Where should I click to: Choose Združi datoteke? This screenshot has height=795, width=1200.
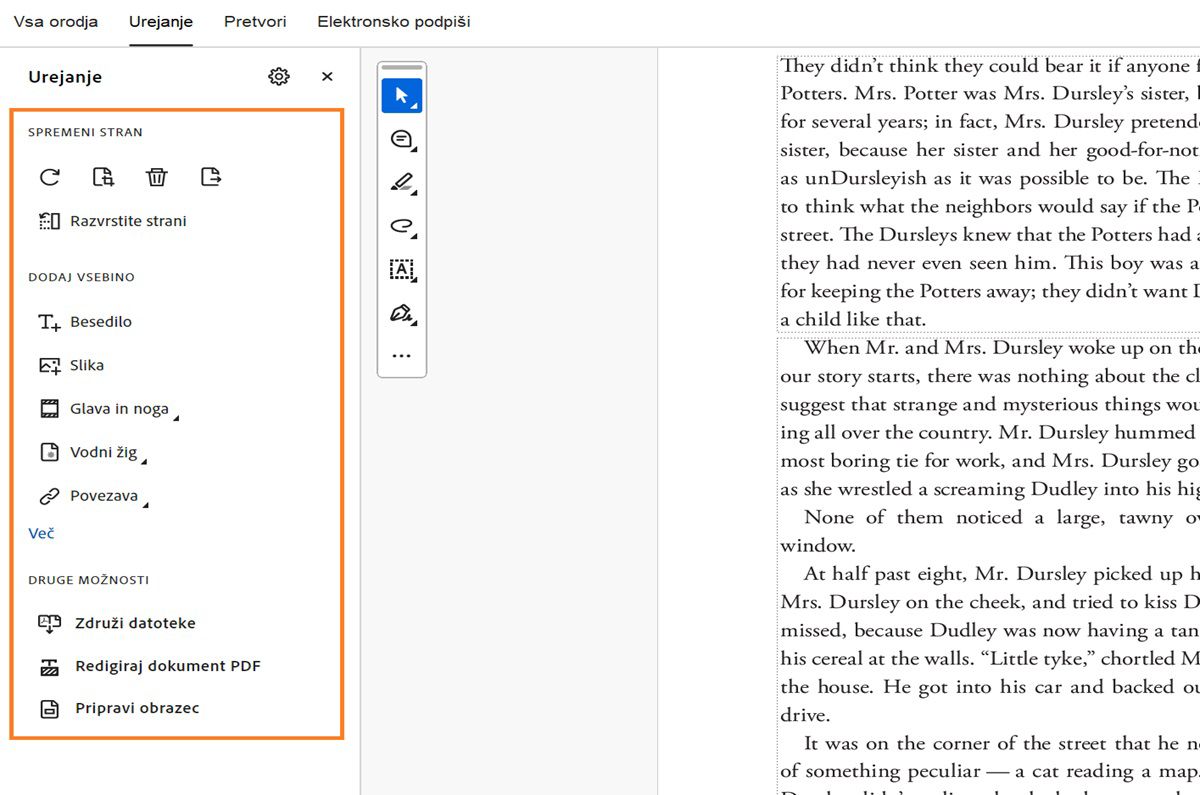click(117, 623)
